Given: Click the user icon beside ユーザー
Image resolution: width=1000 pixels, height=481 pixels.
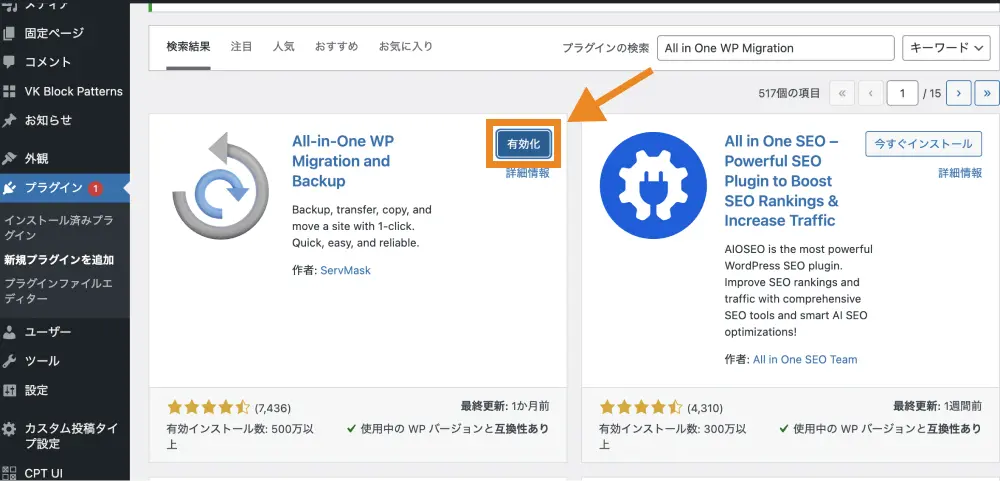Looking at the screenshot, I should [9, 332].
